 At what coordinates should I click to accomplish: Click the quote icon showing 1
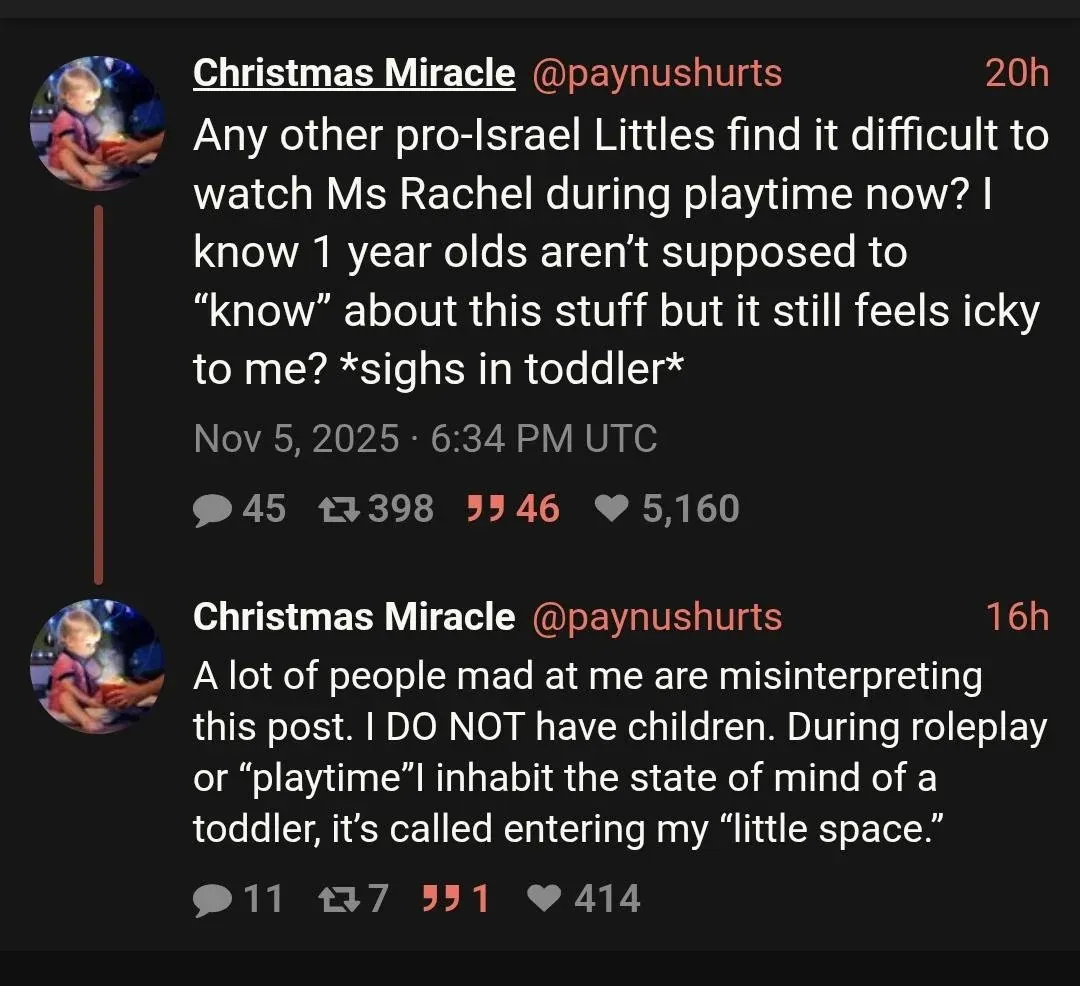[441, 900]
